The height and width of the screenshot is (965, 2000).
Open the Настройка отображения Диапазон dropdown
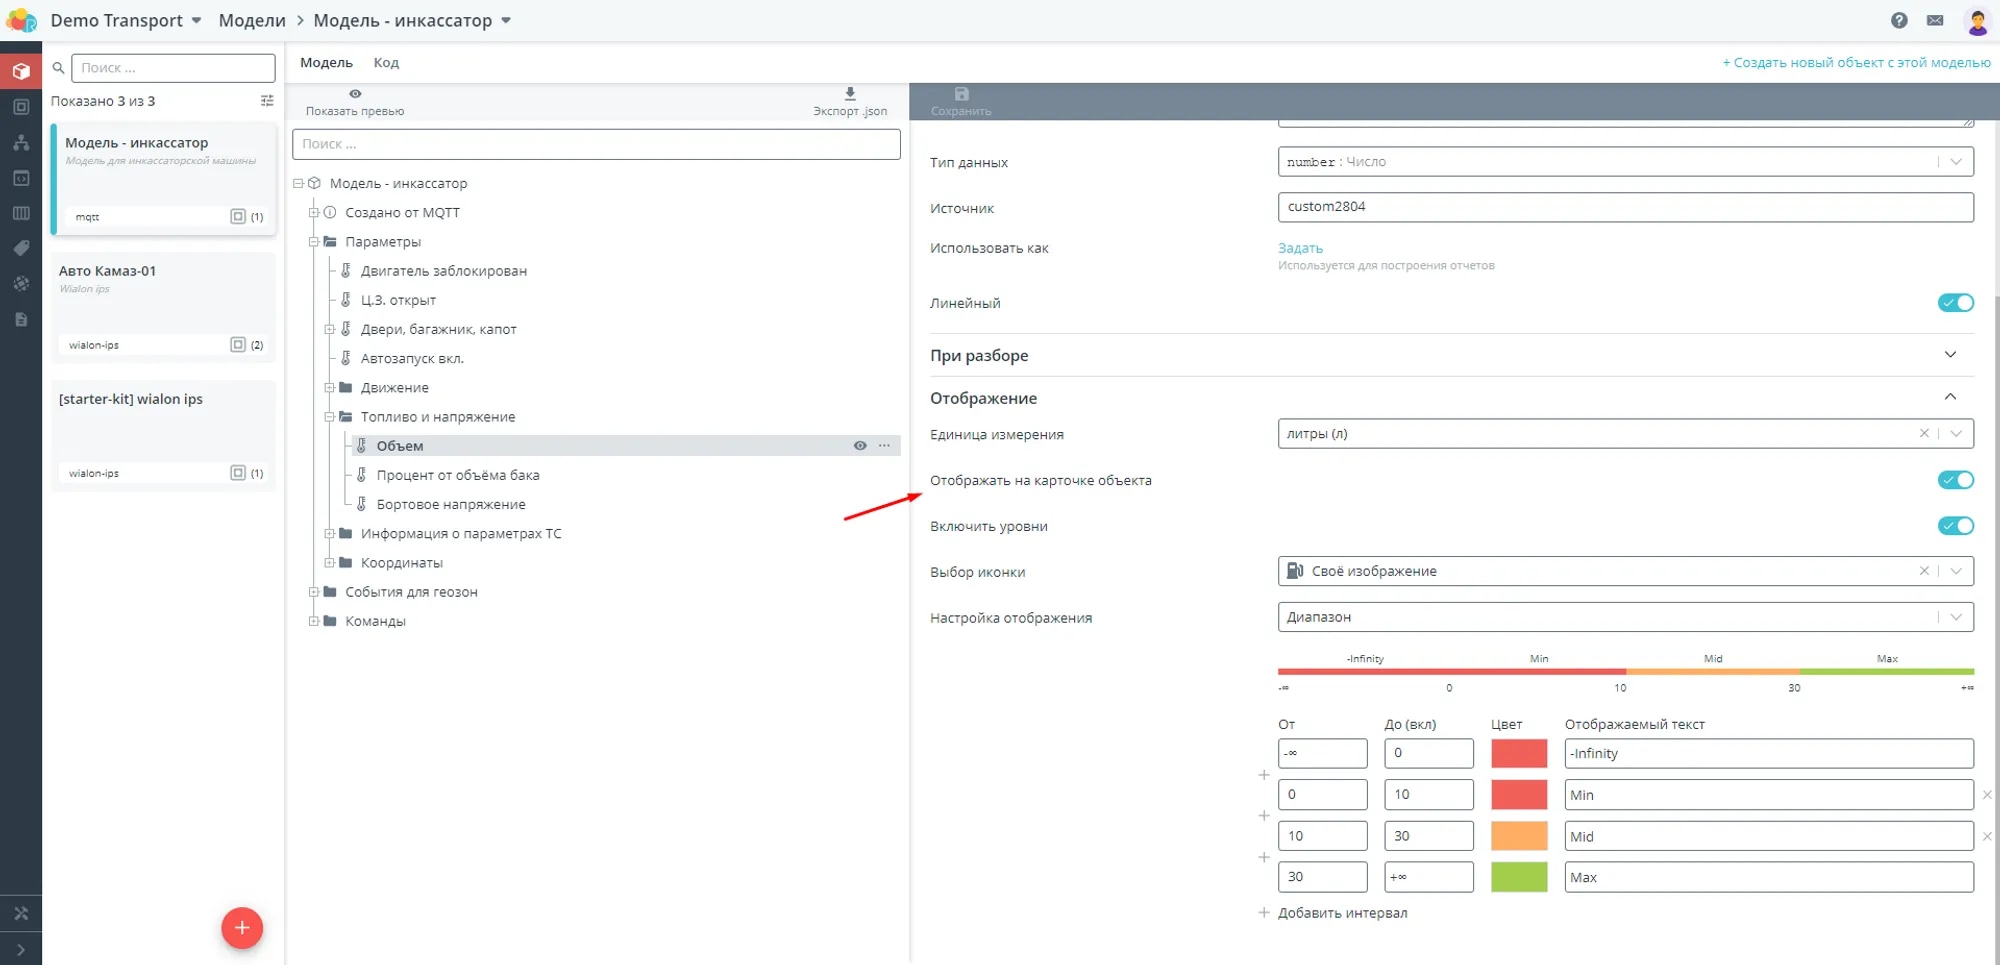[1955, 617]
